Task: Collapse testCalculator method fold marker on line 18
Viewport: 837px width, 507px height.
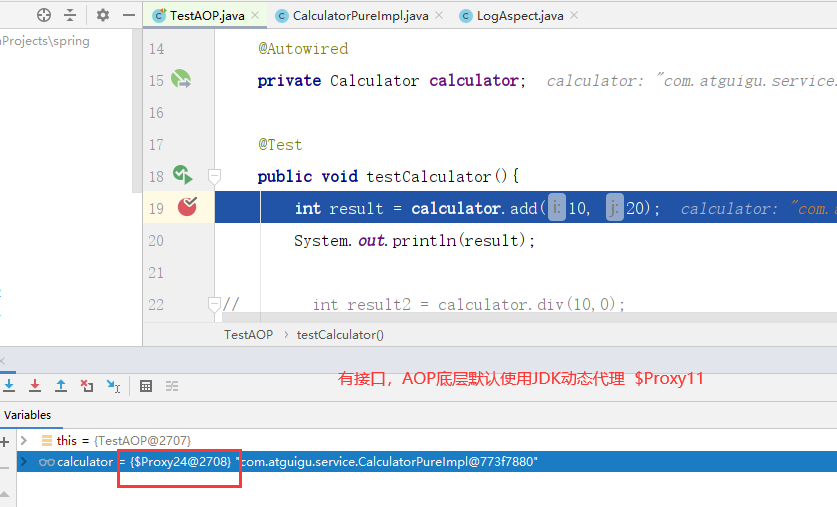Action: pos(214,176)
